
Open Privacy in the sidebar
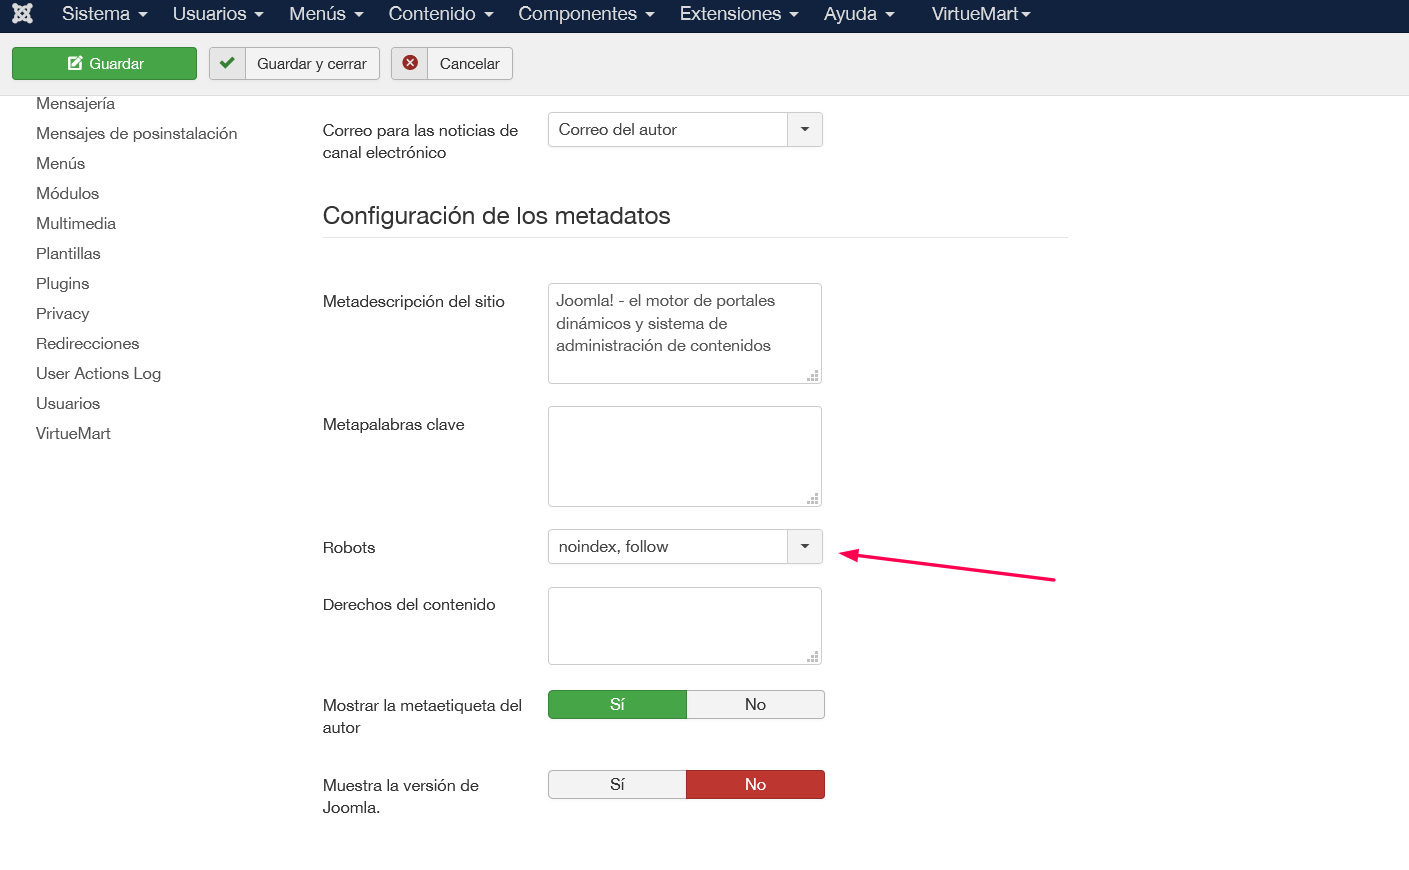tap(62, 313)
